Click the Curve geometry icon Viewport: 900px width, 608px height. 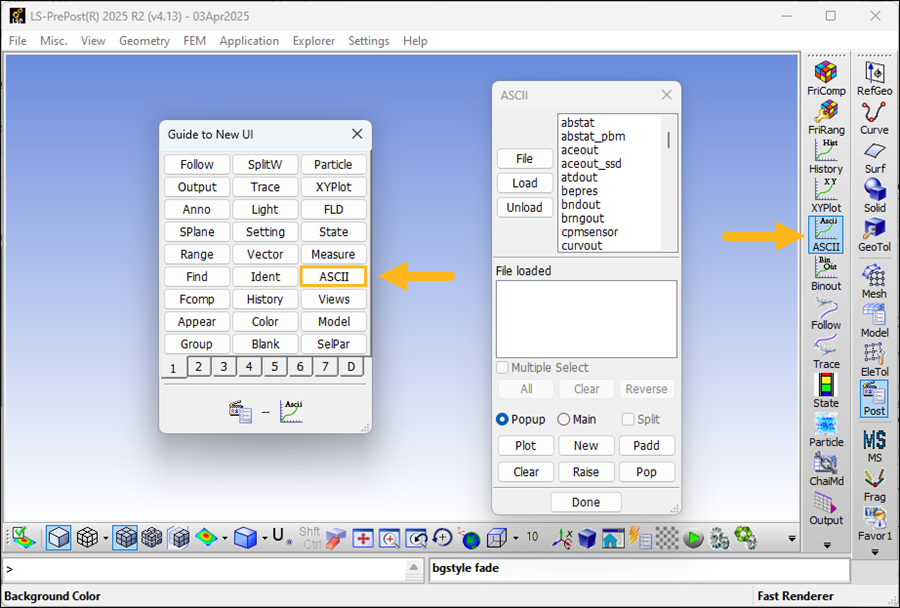point(874,117)
